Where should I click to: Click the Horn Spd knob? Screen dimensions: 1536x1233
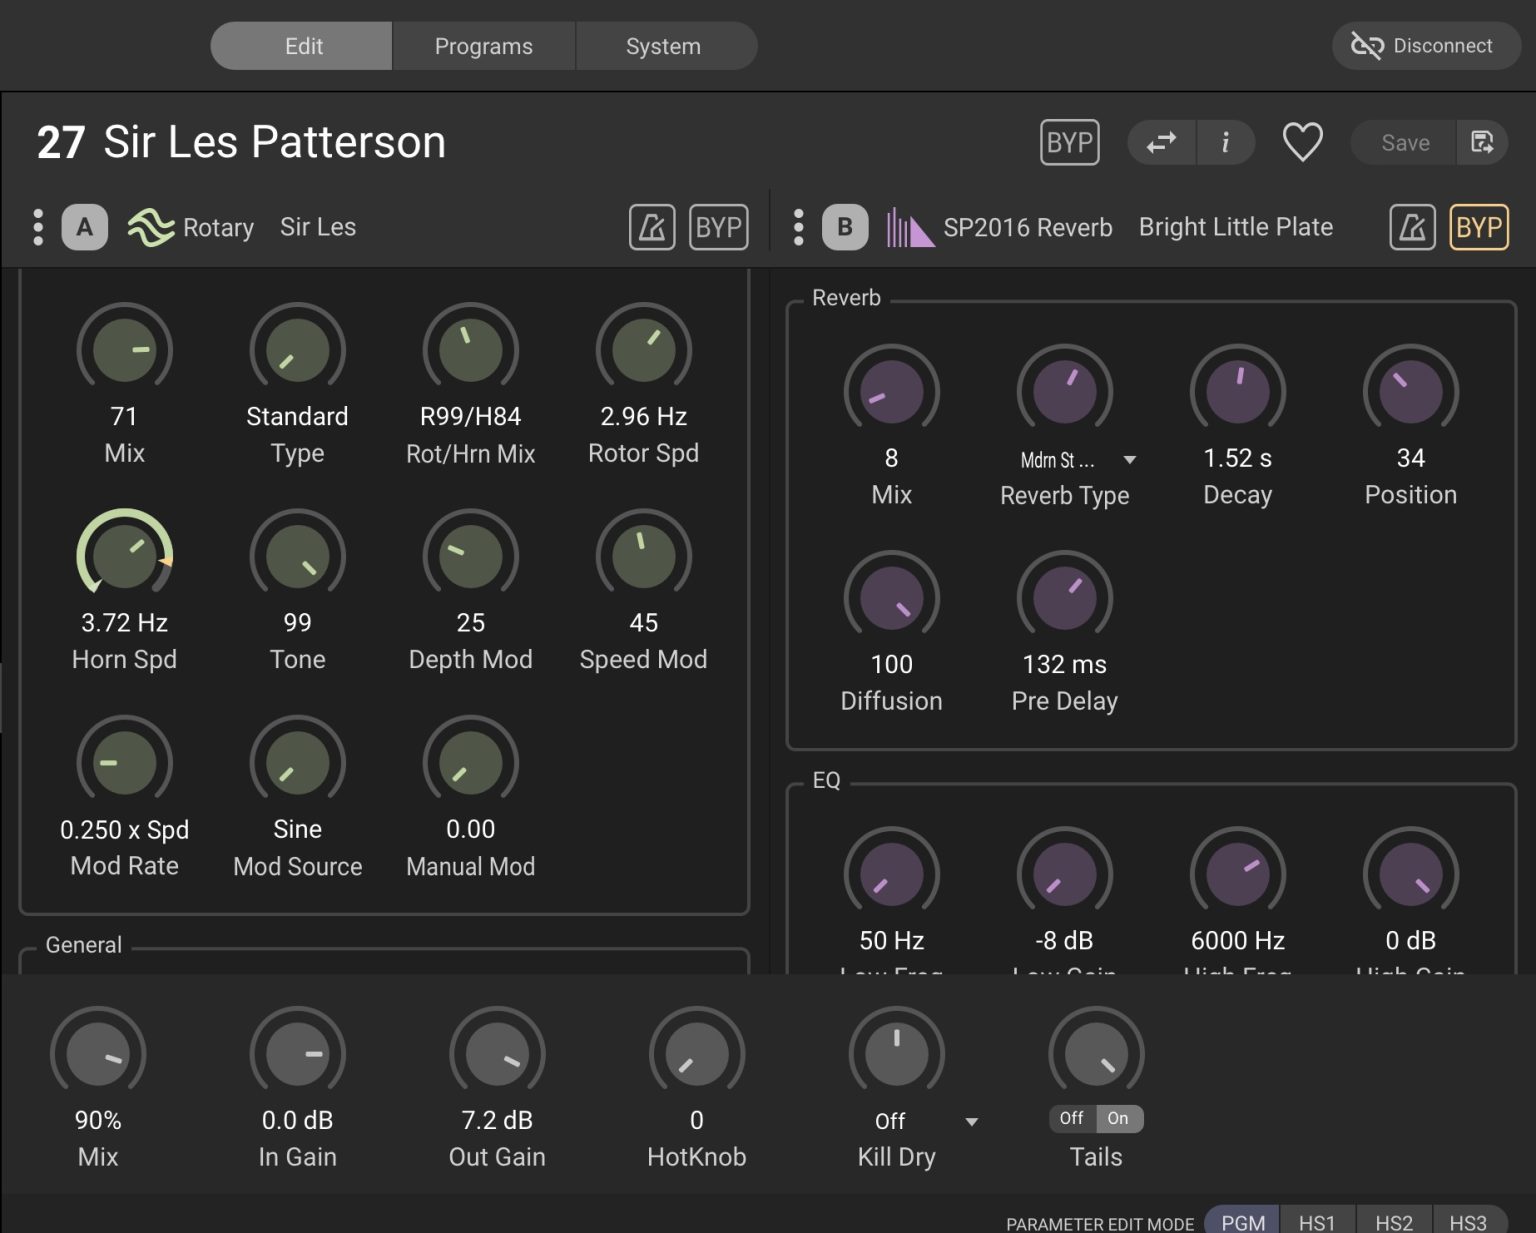click(x=125, y=556)
